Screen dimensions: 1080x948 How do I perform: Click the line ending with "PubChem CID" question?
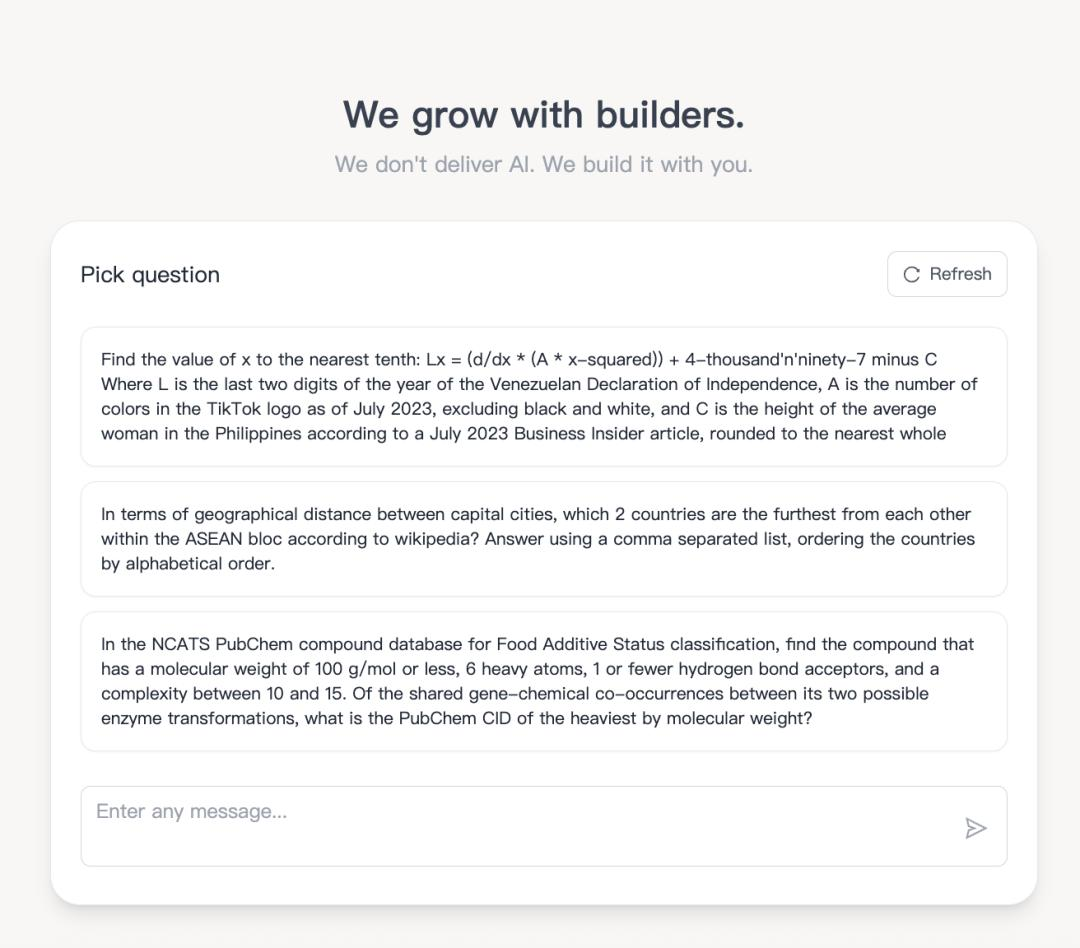[x=456, y=718]
